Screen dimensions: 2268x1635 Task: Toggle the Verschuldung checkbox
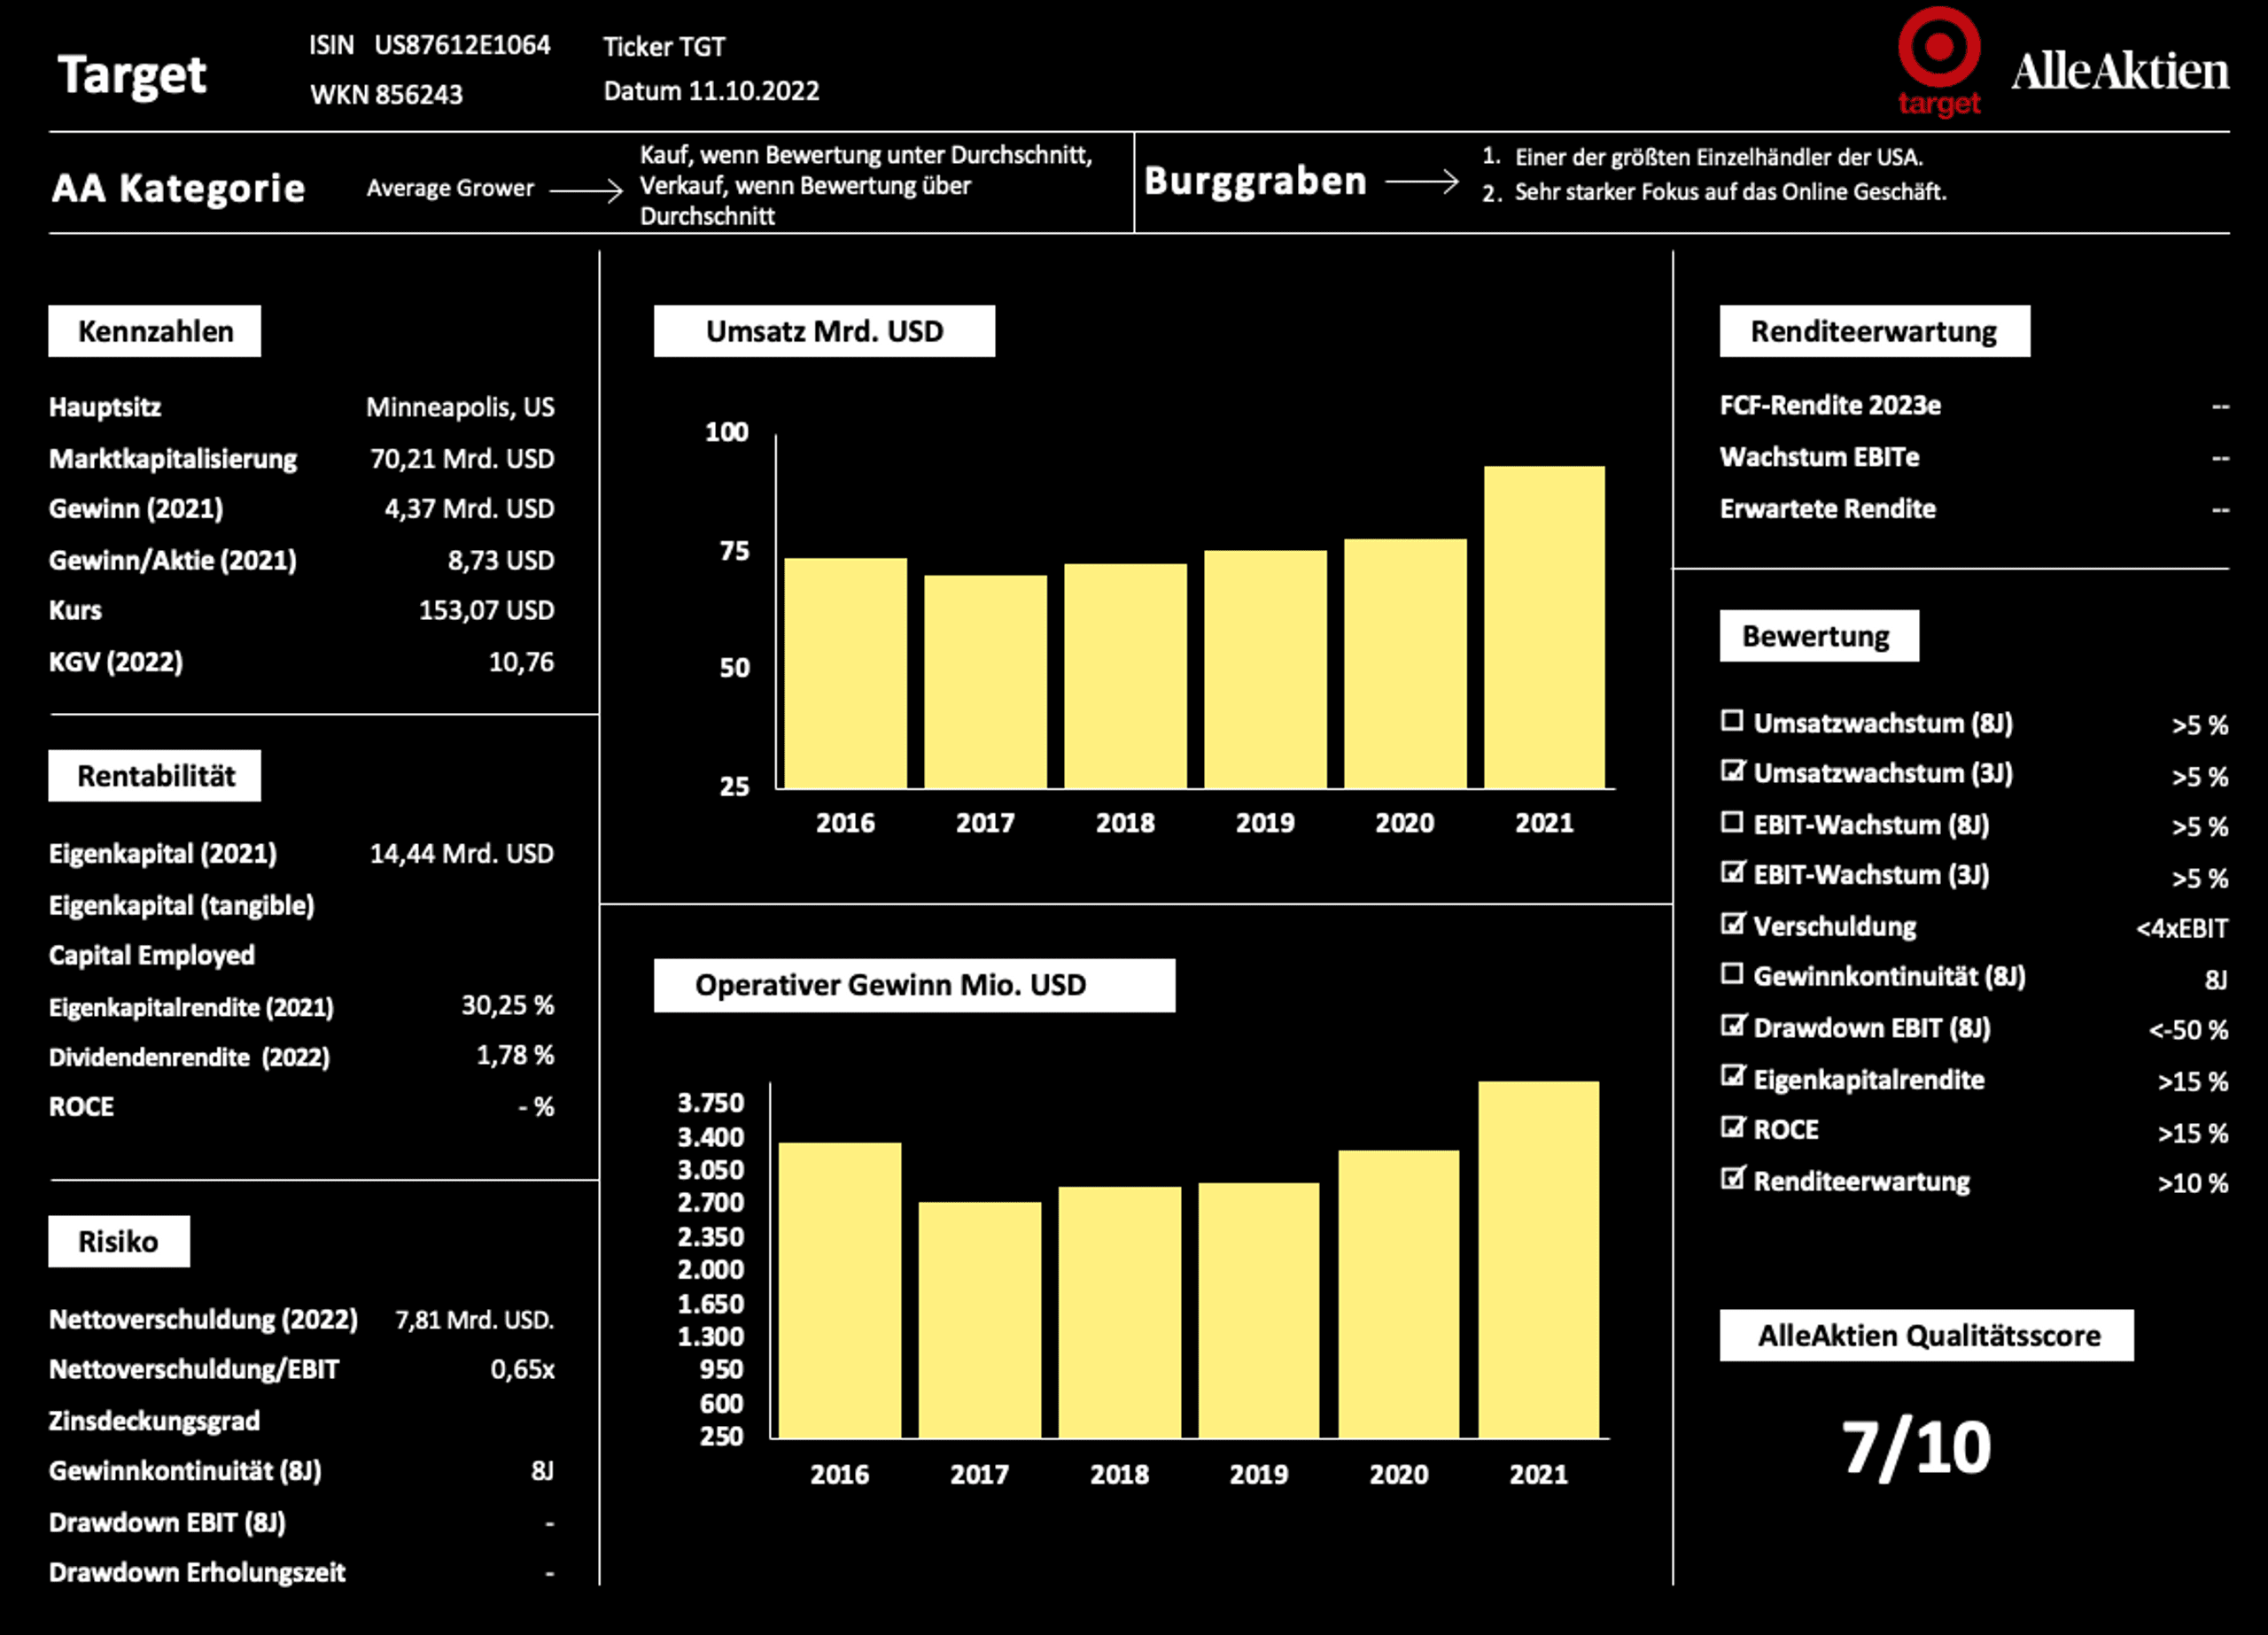[1732, 924]
